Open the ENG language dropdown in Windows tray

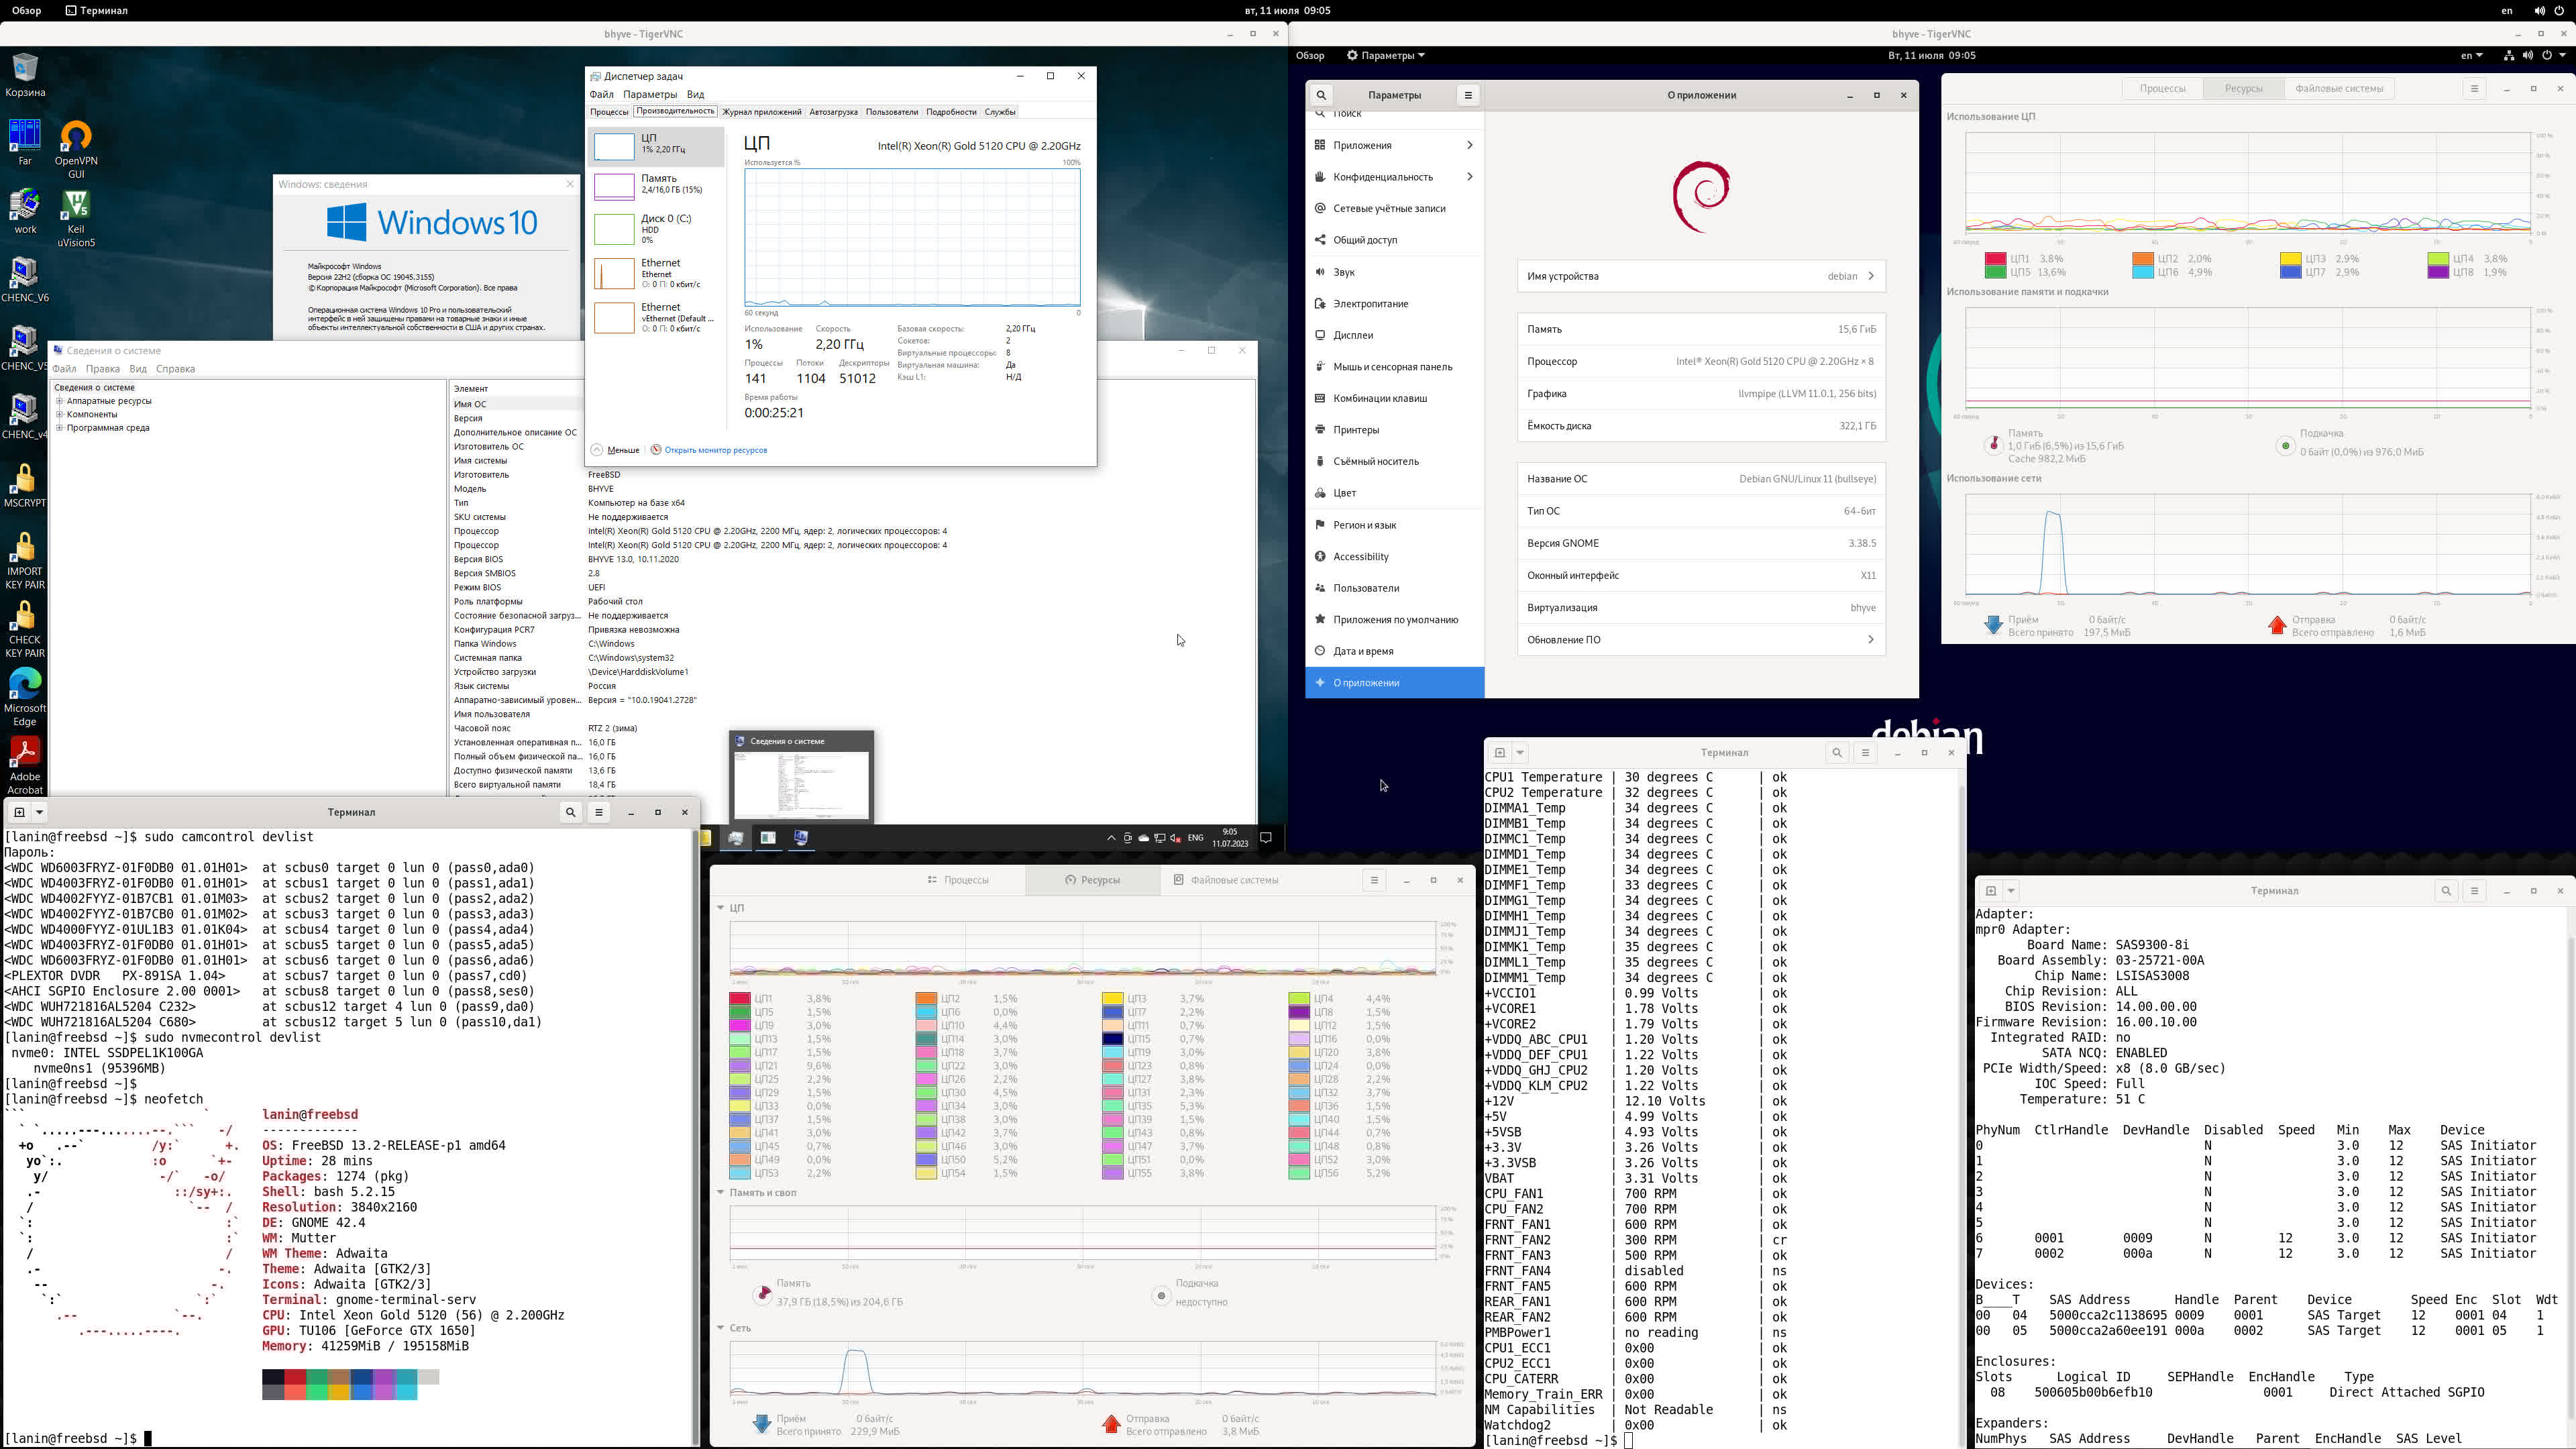coord(1195,838)
